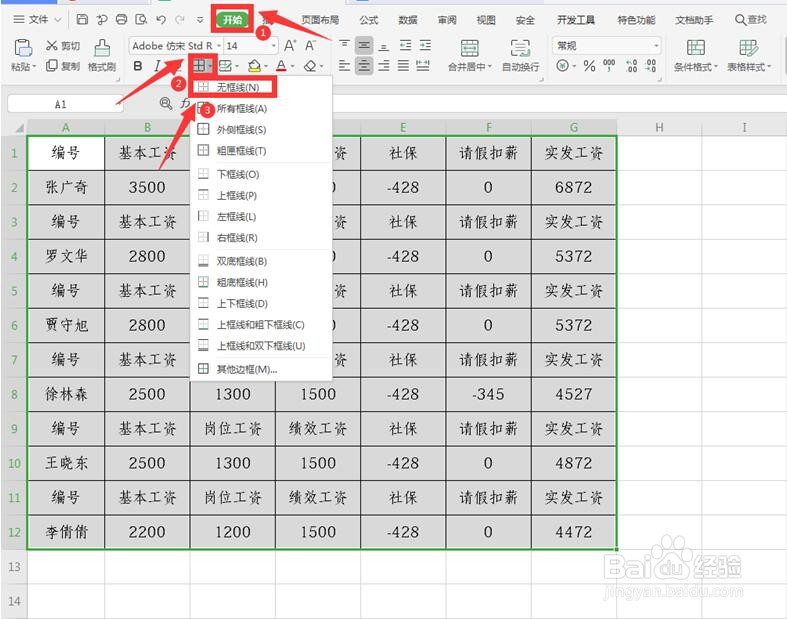Screen dimensions: 787x619
Task: Apply percent style with % icon
Action: (589, 66)
